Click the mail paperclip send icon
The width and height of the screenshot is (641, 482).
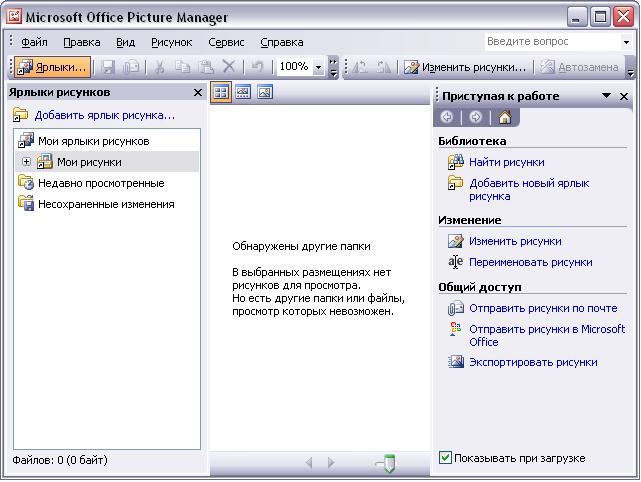tap(455, 308)
